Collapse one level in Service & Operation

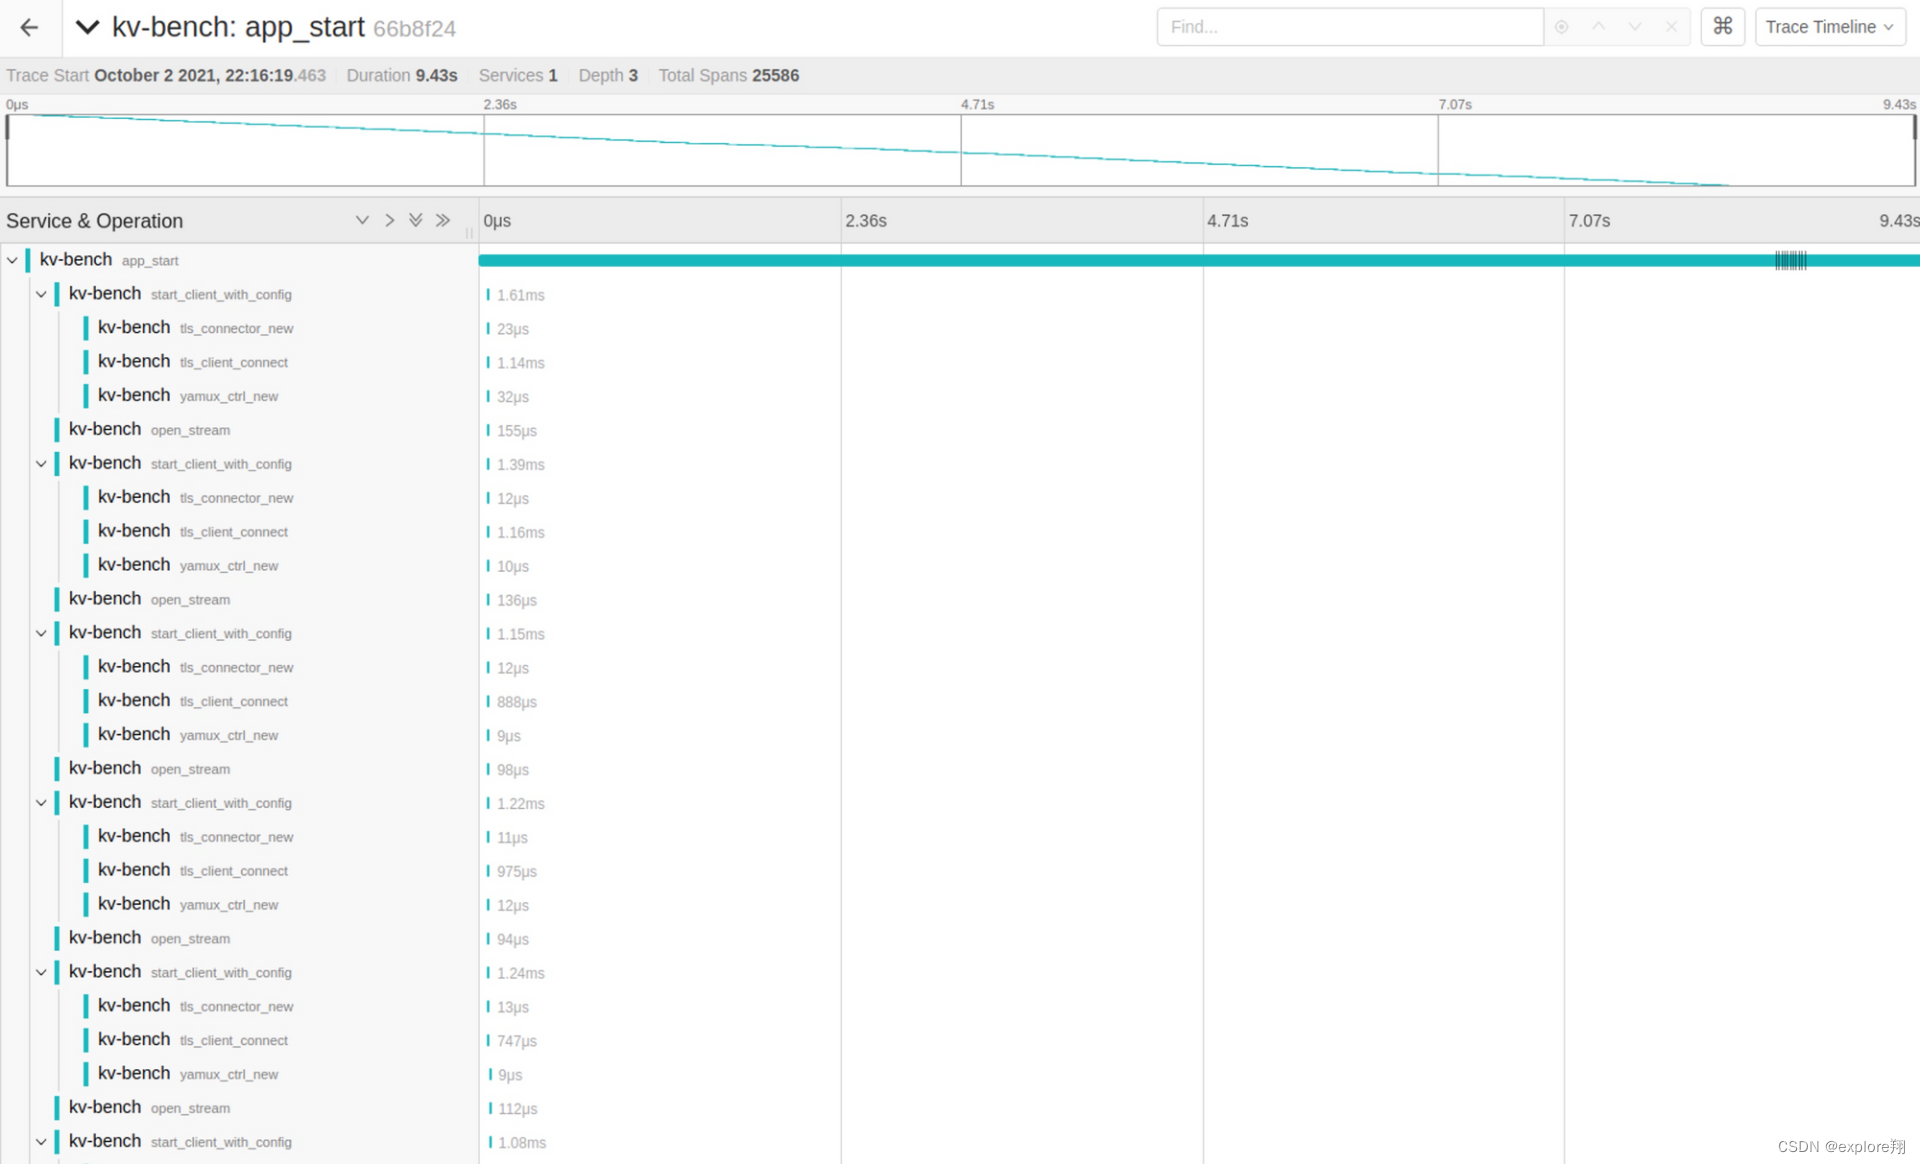(389, 220)
